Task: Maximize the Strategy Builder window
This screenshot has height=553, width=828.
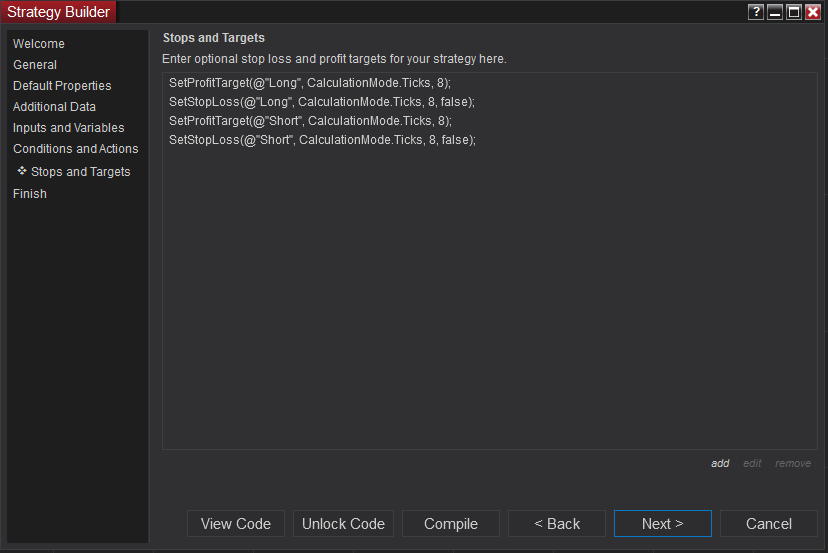Action: (794, 12)
